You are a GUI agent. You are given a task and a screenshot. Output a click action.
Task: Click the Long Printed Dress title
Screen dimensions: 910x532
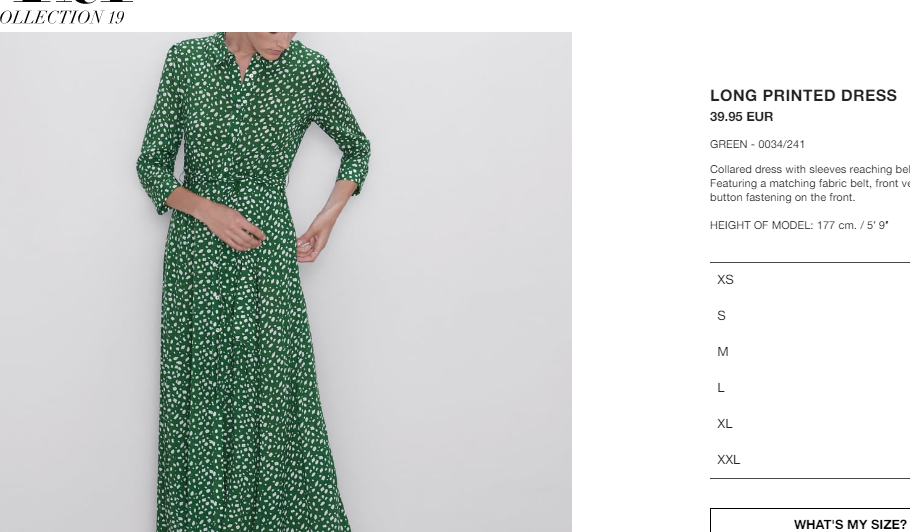pos(803,95)
